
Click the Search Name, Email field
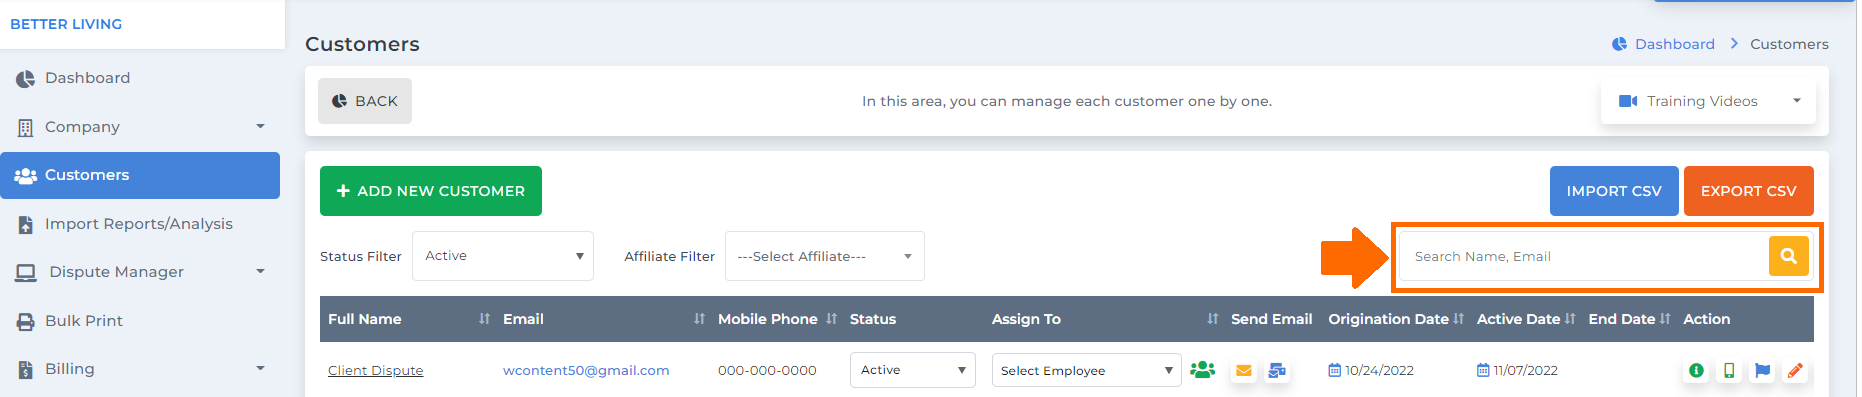1584,256
